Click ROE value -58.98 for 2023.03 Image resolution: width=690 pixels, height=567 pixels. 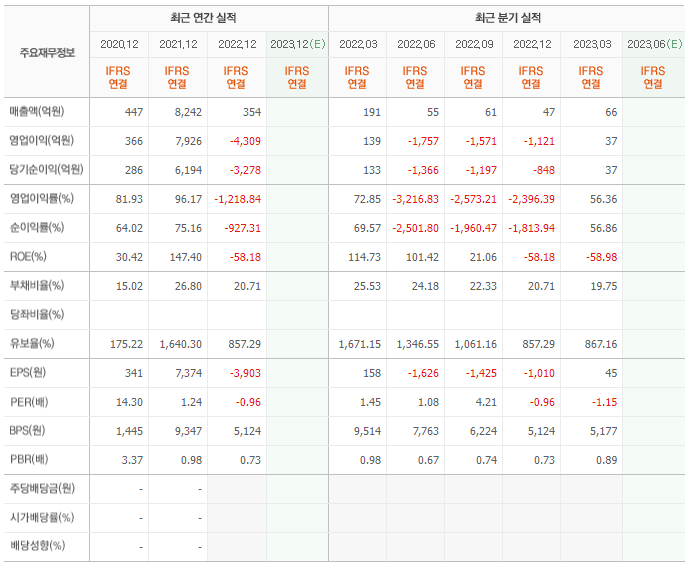pyautogui.click(x=602, y=258)
